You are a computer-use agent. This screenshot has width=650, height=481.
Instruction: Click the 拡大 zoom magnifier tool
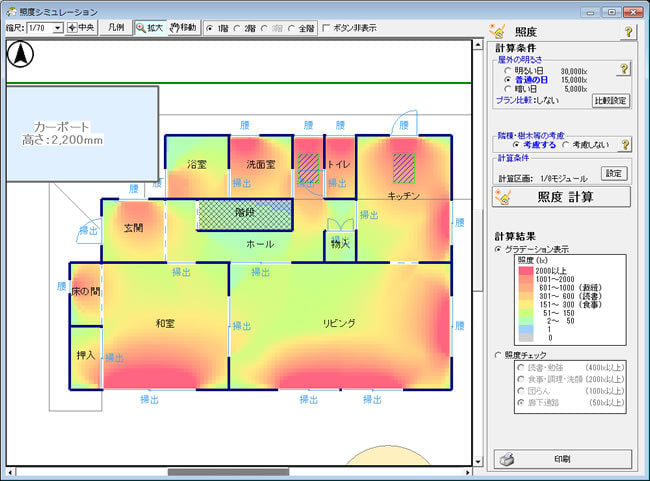(x=150, y=27)
